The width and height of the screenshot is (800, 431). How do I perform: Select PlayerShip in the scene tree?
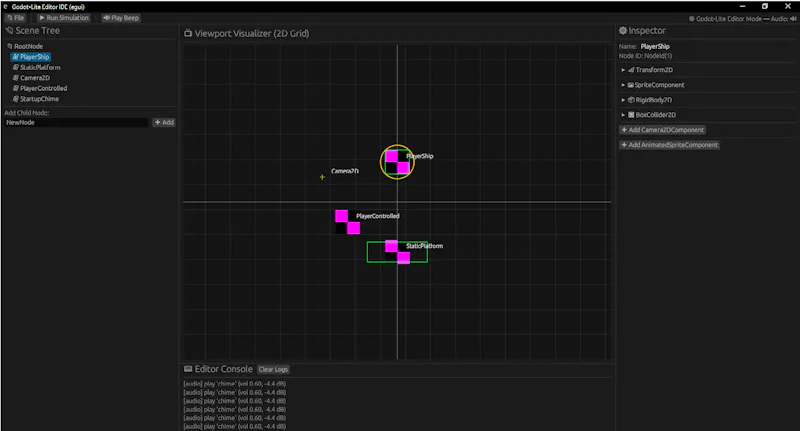coord(31,57)
